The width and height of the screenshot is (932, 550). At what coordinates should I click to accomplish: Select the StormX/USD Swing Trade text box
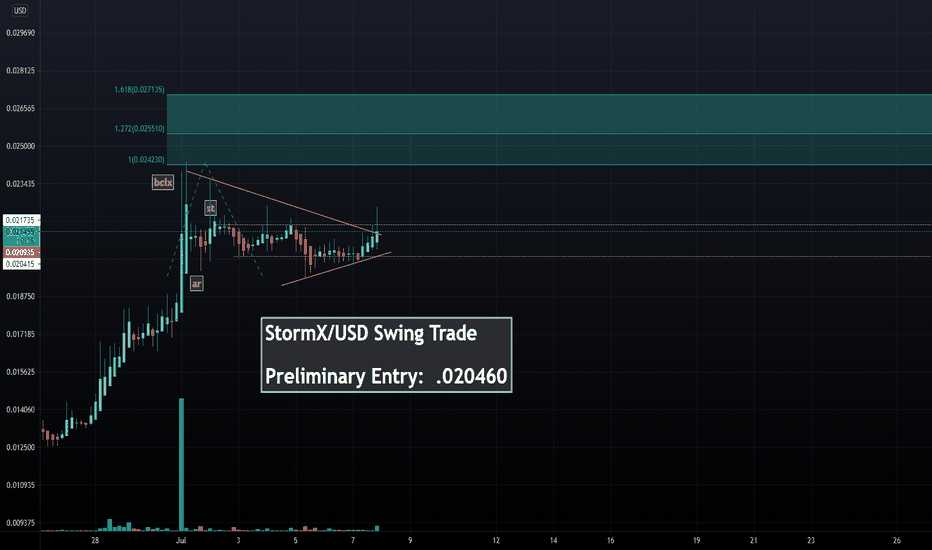coord(386,355)
